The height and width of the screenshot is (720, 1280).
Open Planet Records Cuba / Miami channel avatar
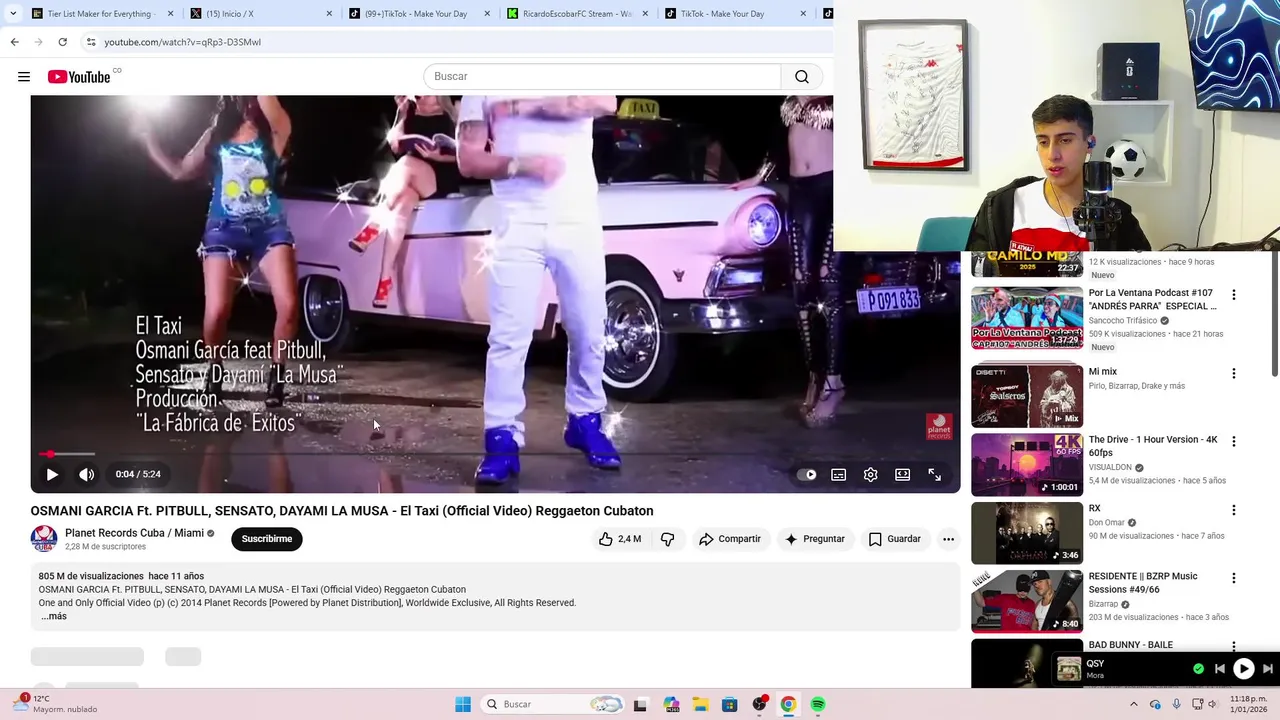(44, 539)
